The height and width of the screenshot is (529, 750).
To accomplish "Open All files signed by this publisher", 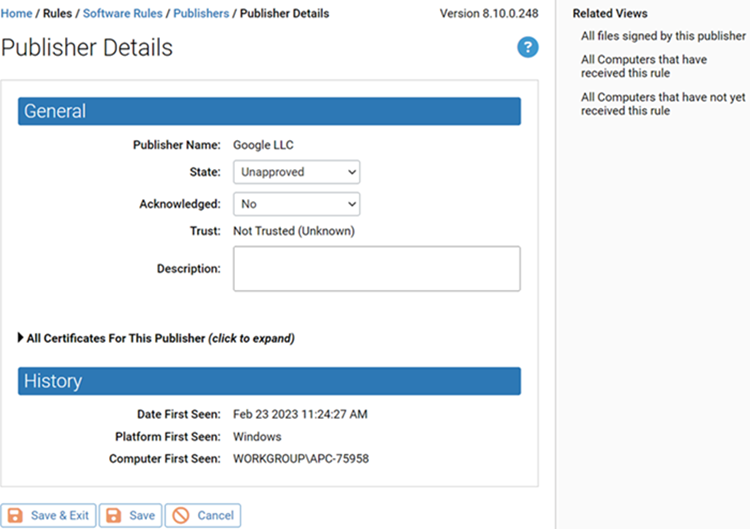I will (x=663, y=36).
